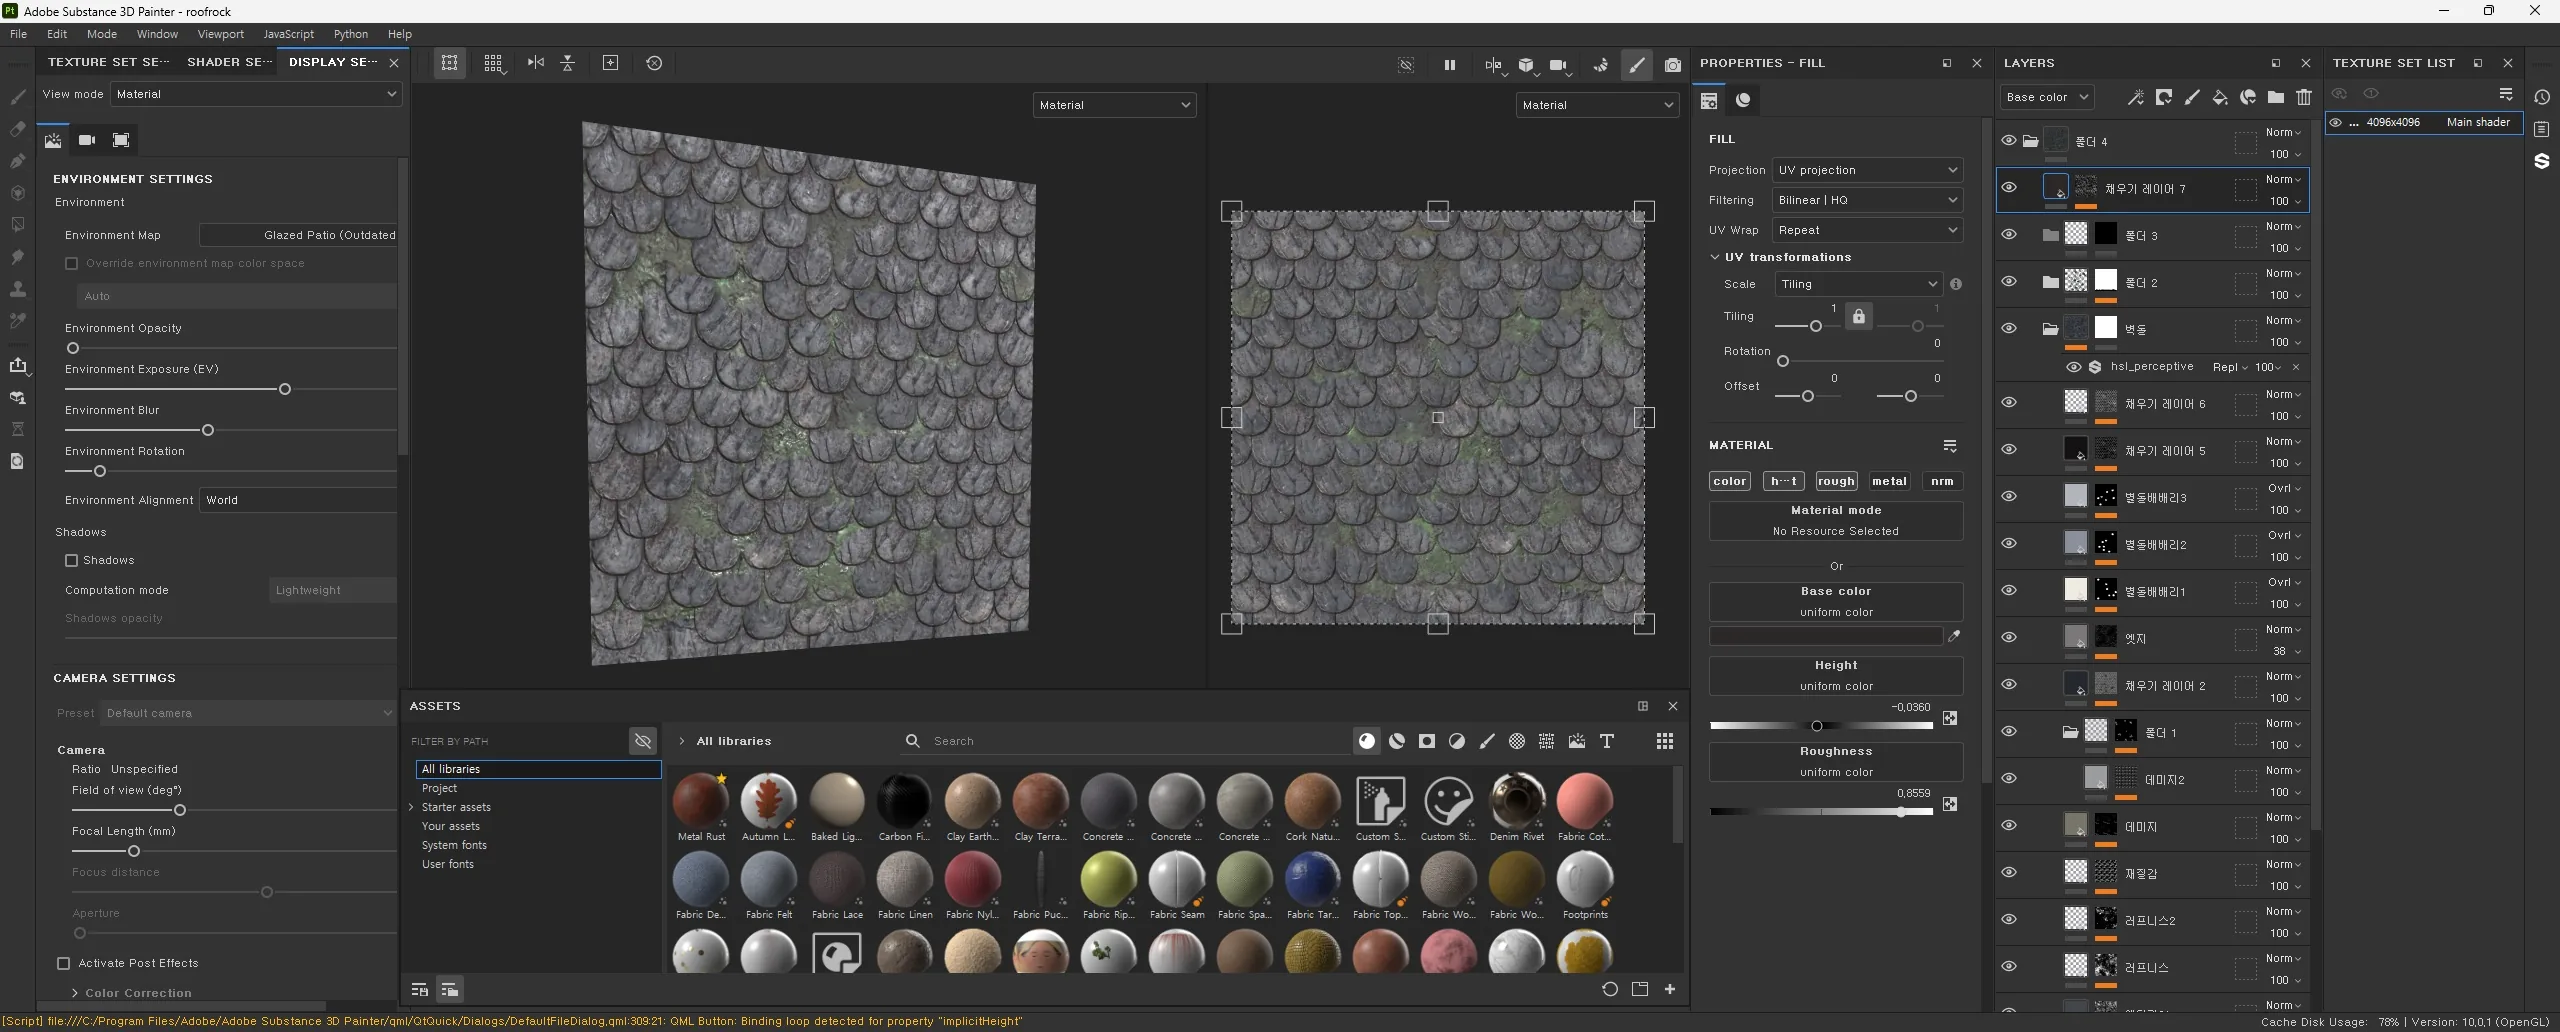Open the Projection dropdown set to UV projection
2560x1032 pixels.
coord(1867,170)
